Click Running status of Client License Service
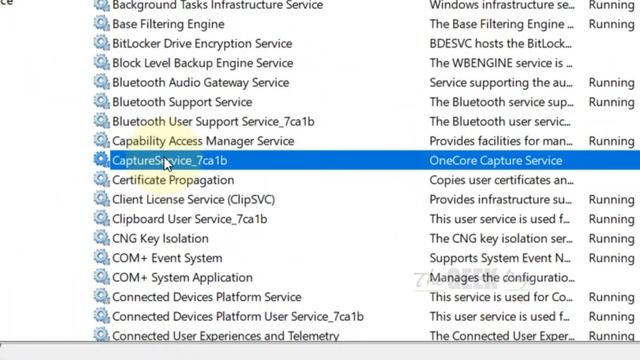 [611, 200]
